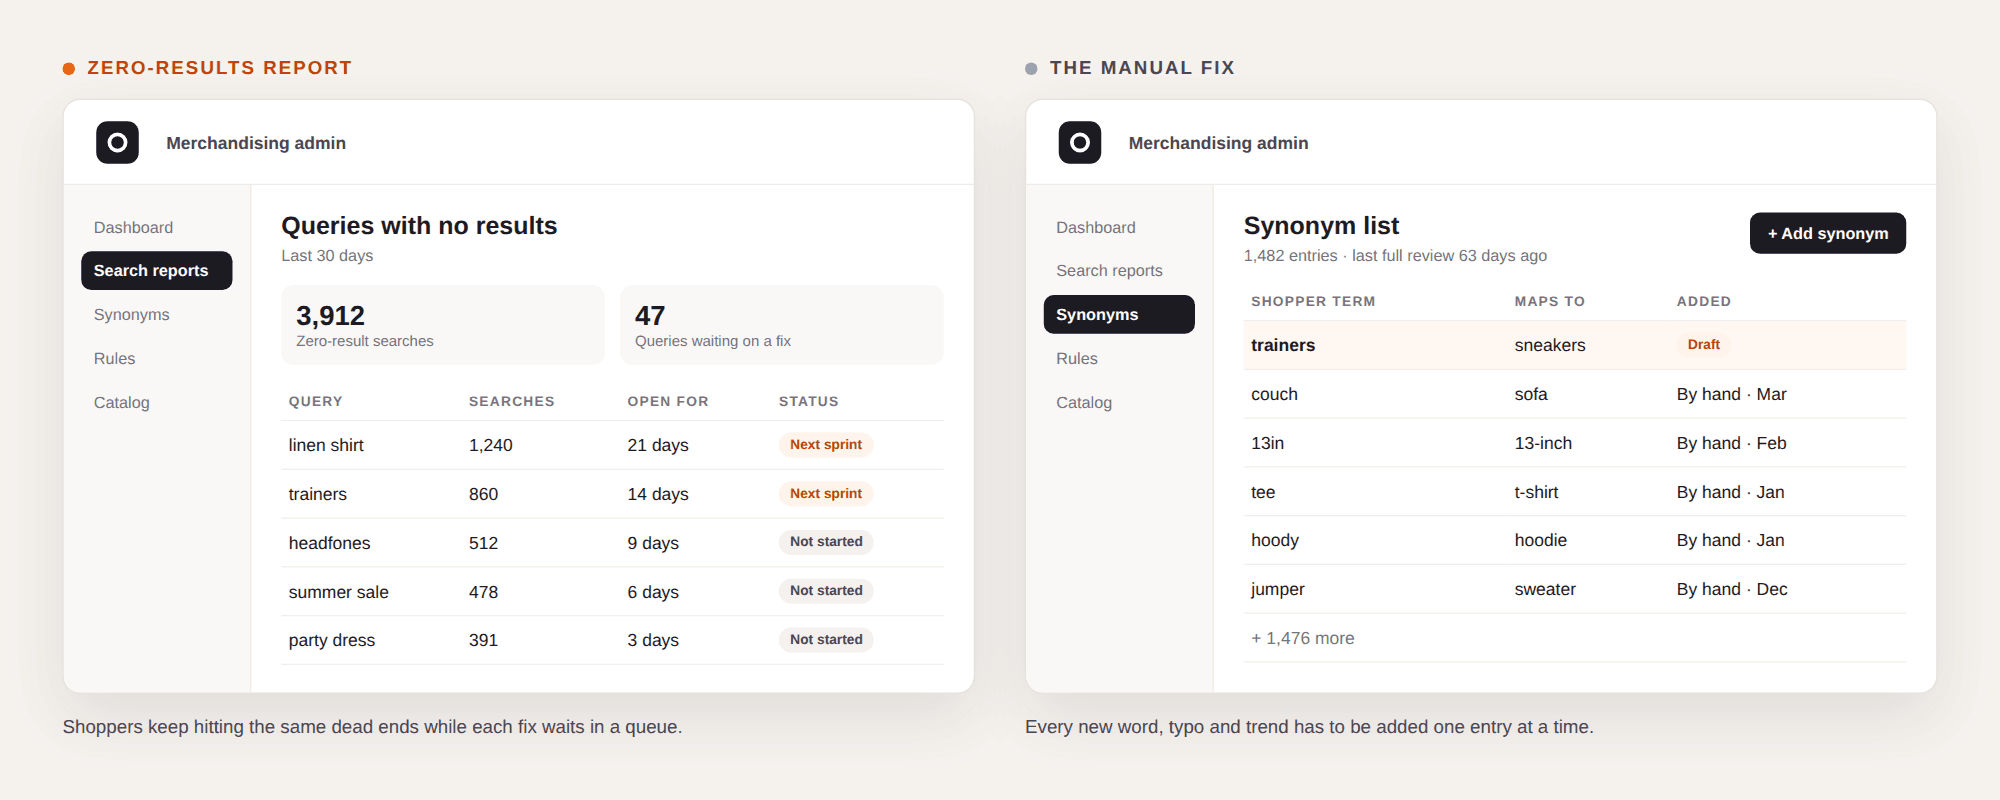
Task: Click the ADDED column header
Action: [x=1703, y=301]
